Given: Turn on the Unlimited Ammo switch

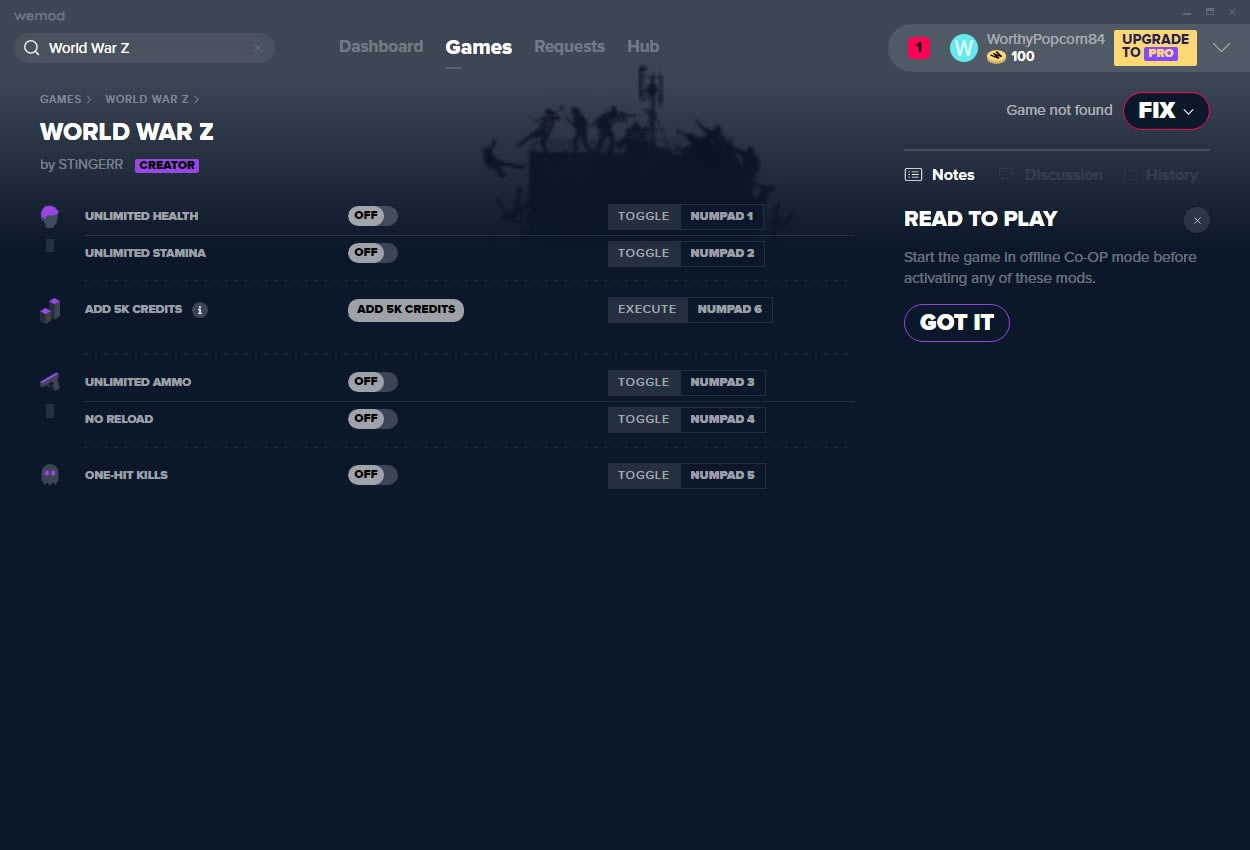Looking at the screenshot, I should 373,382.
